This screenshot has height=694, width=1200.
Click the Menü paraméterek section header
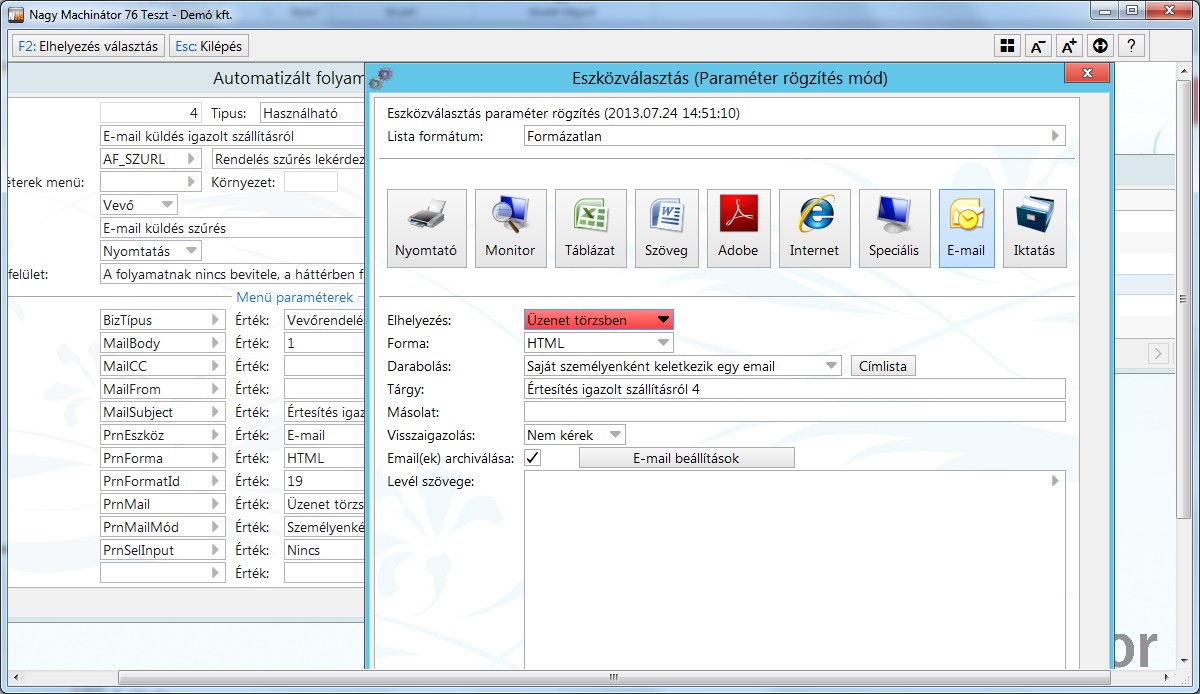tap(295, 297)
